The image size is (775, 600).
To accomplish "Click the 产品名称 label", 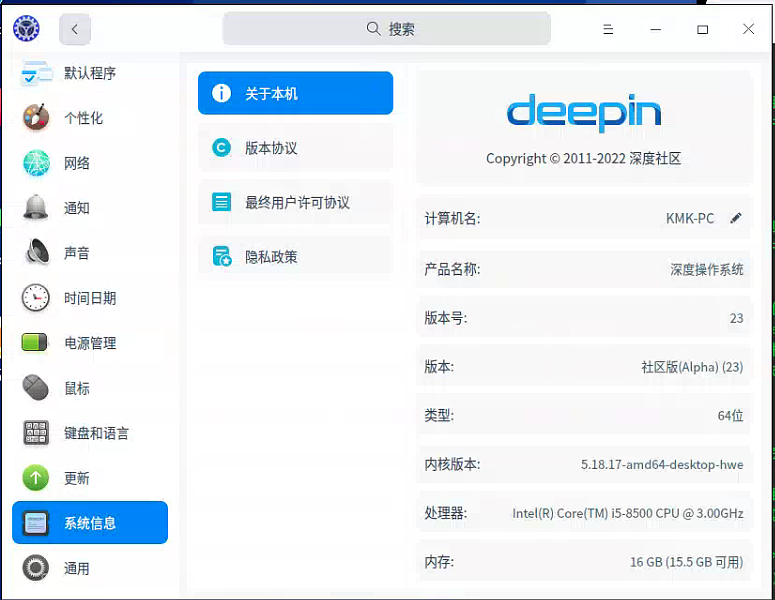I will point(452,269).
